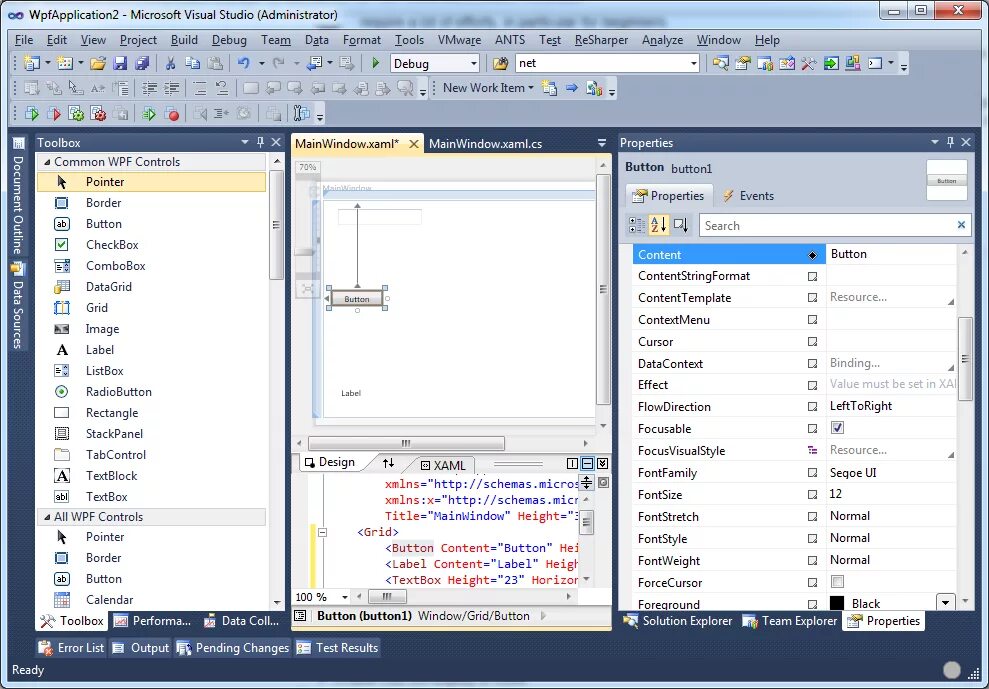Switch to the MainWindow.xaml.cs tab
989x689 pixels.
pos(485,144)
